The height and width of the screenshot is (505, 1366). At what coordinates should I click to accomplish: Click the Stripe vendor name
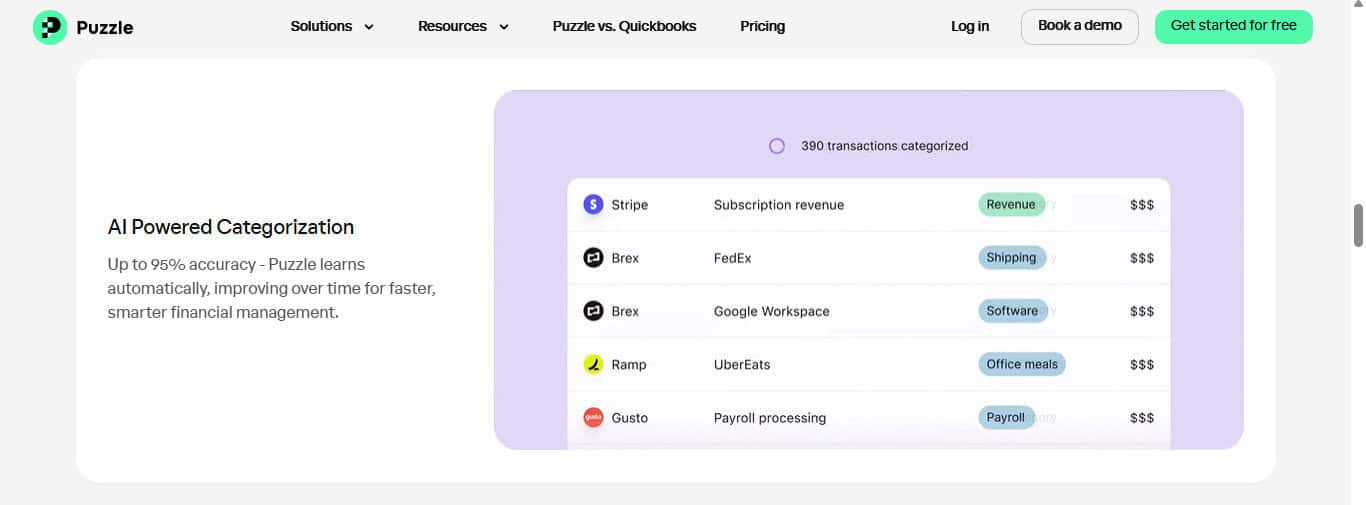(x=630, y=205)
